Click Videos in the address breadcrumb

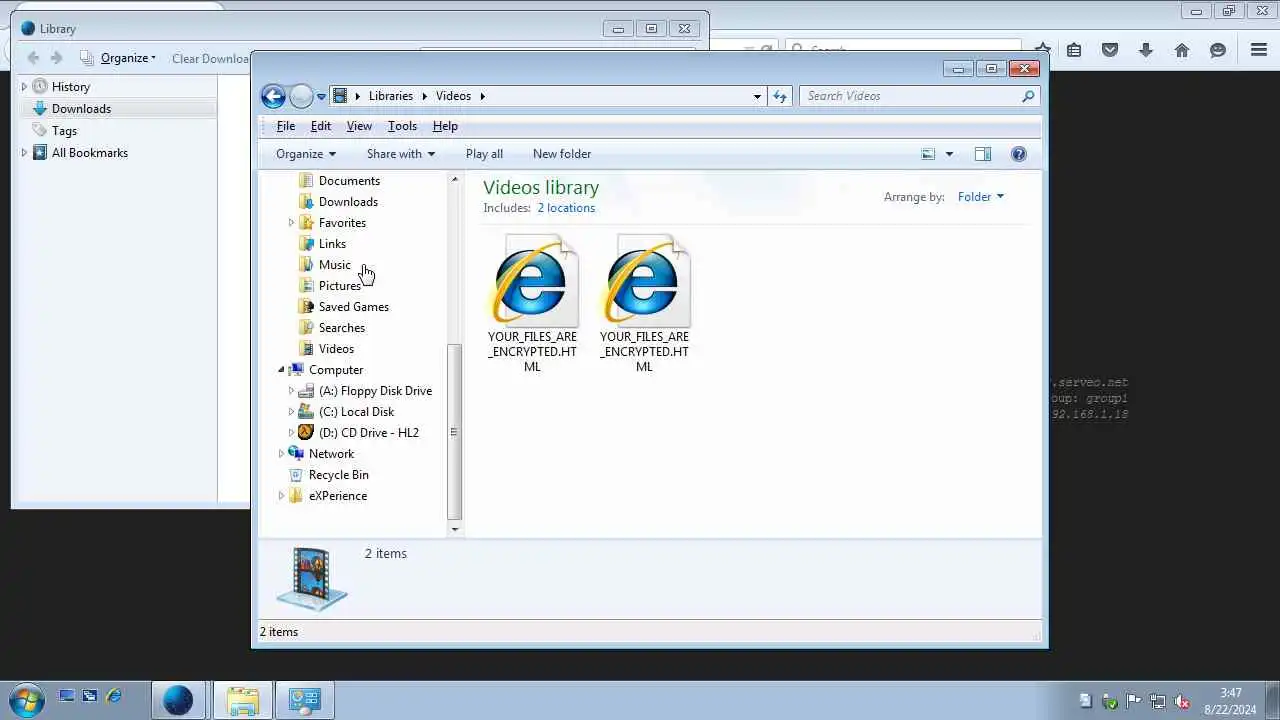(453, 96)
